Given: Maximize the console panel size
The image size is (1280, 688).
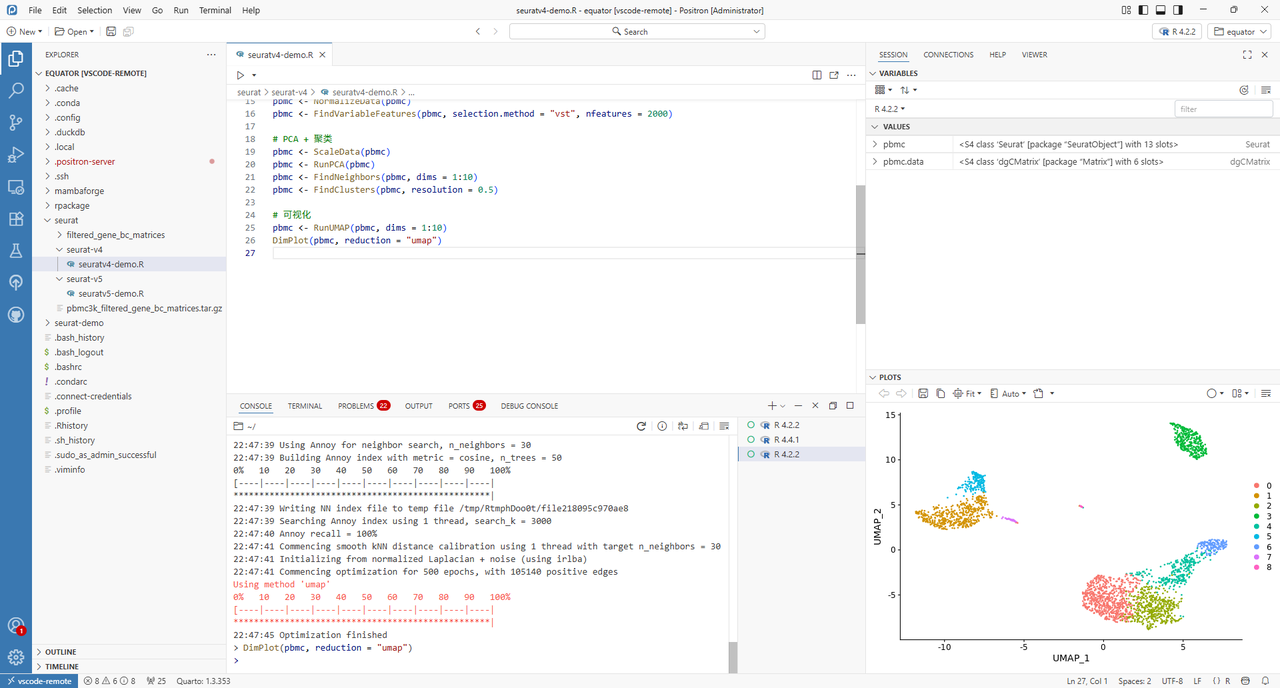Looking at the screenshot, I should 850,406.
